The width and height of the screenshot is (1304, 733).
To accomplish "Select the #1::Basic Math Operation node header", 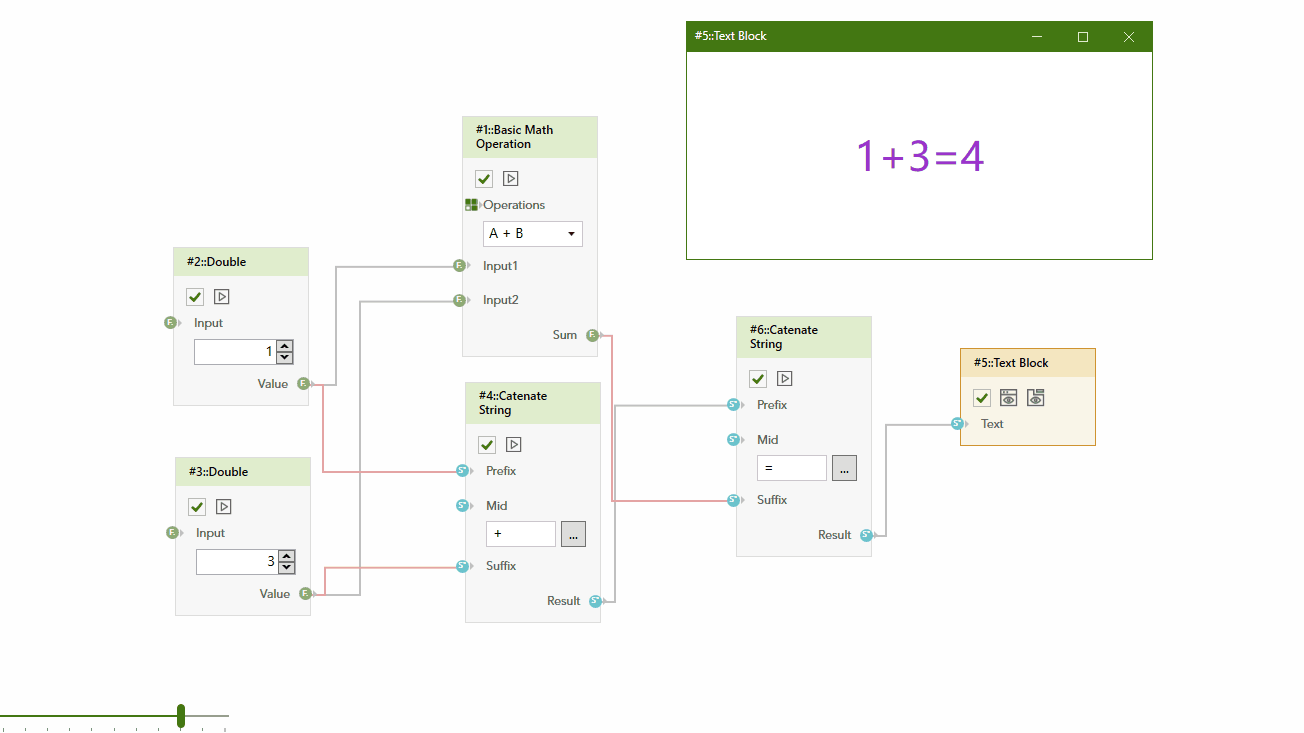I will pos(530,137).
